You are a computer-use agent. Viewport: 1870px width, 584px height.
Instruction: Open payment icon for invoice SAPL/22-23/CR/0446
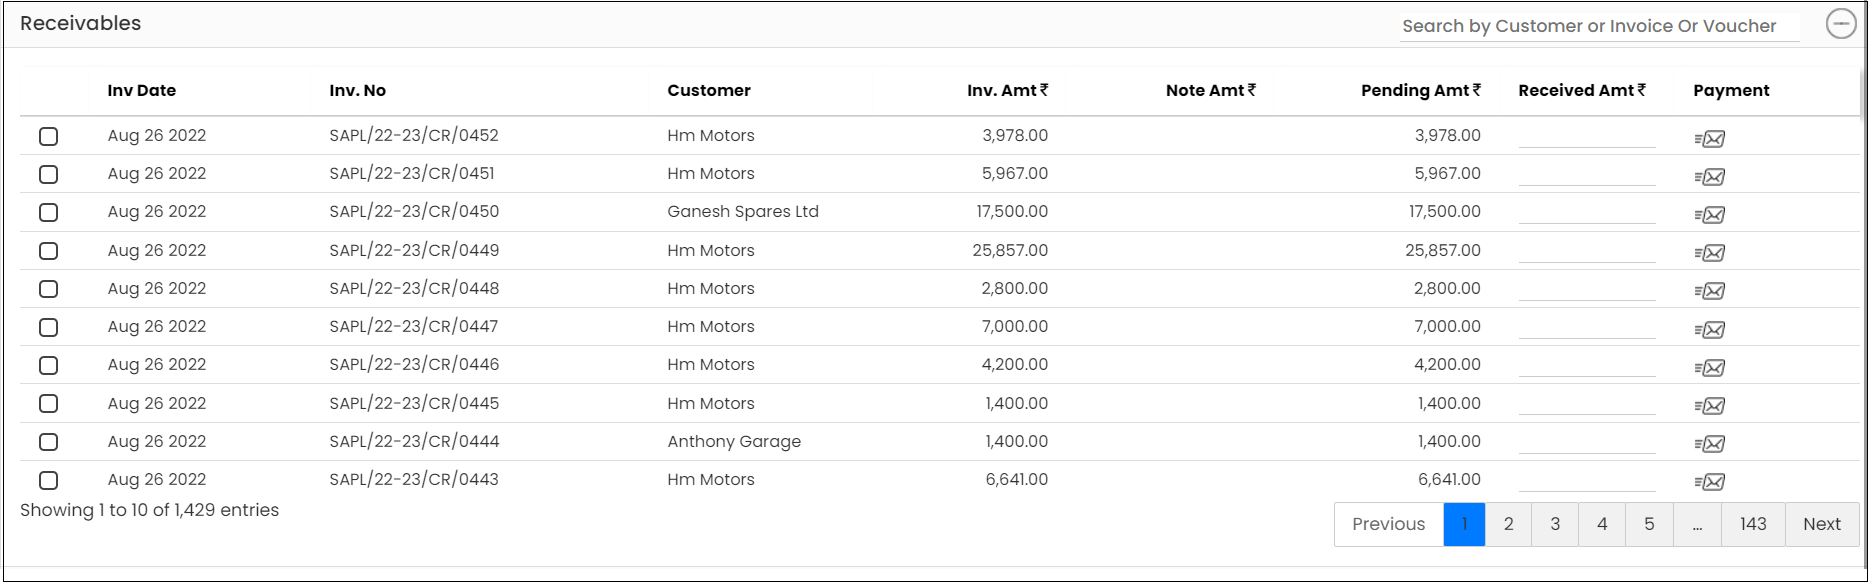[x=1710, y=368]
